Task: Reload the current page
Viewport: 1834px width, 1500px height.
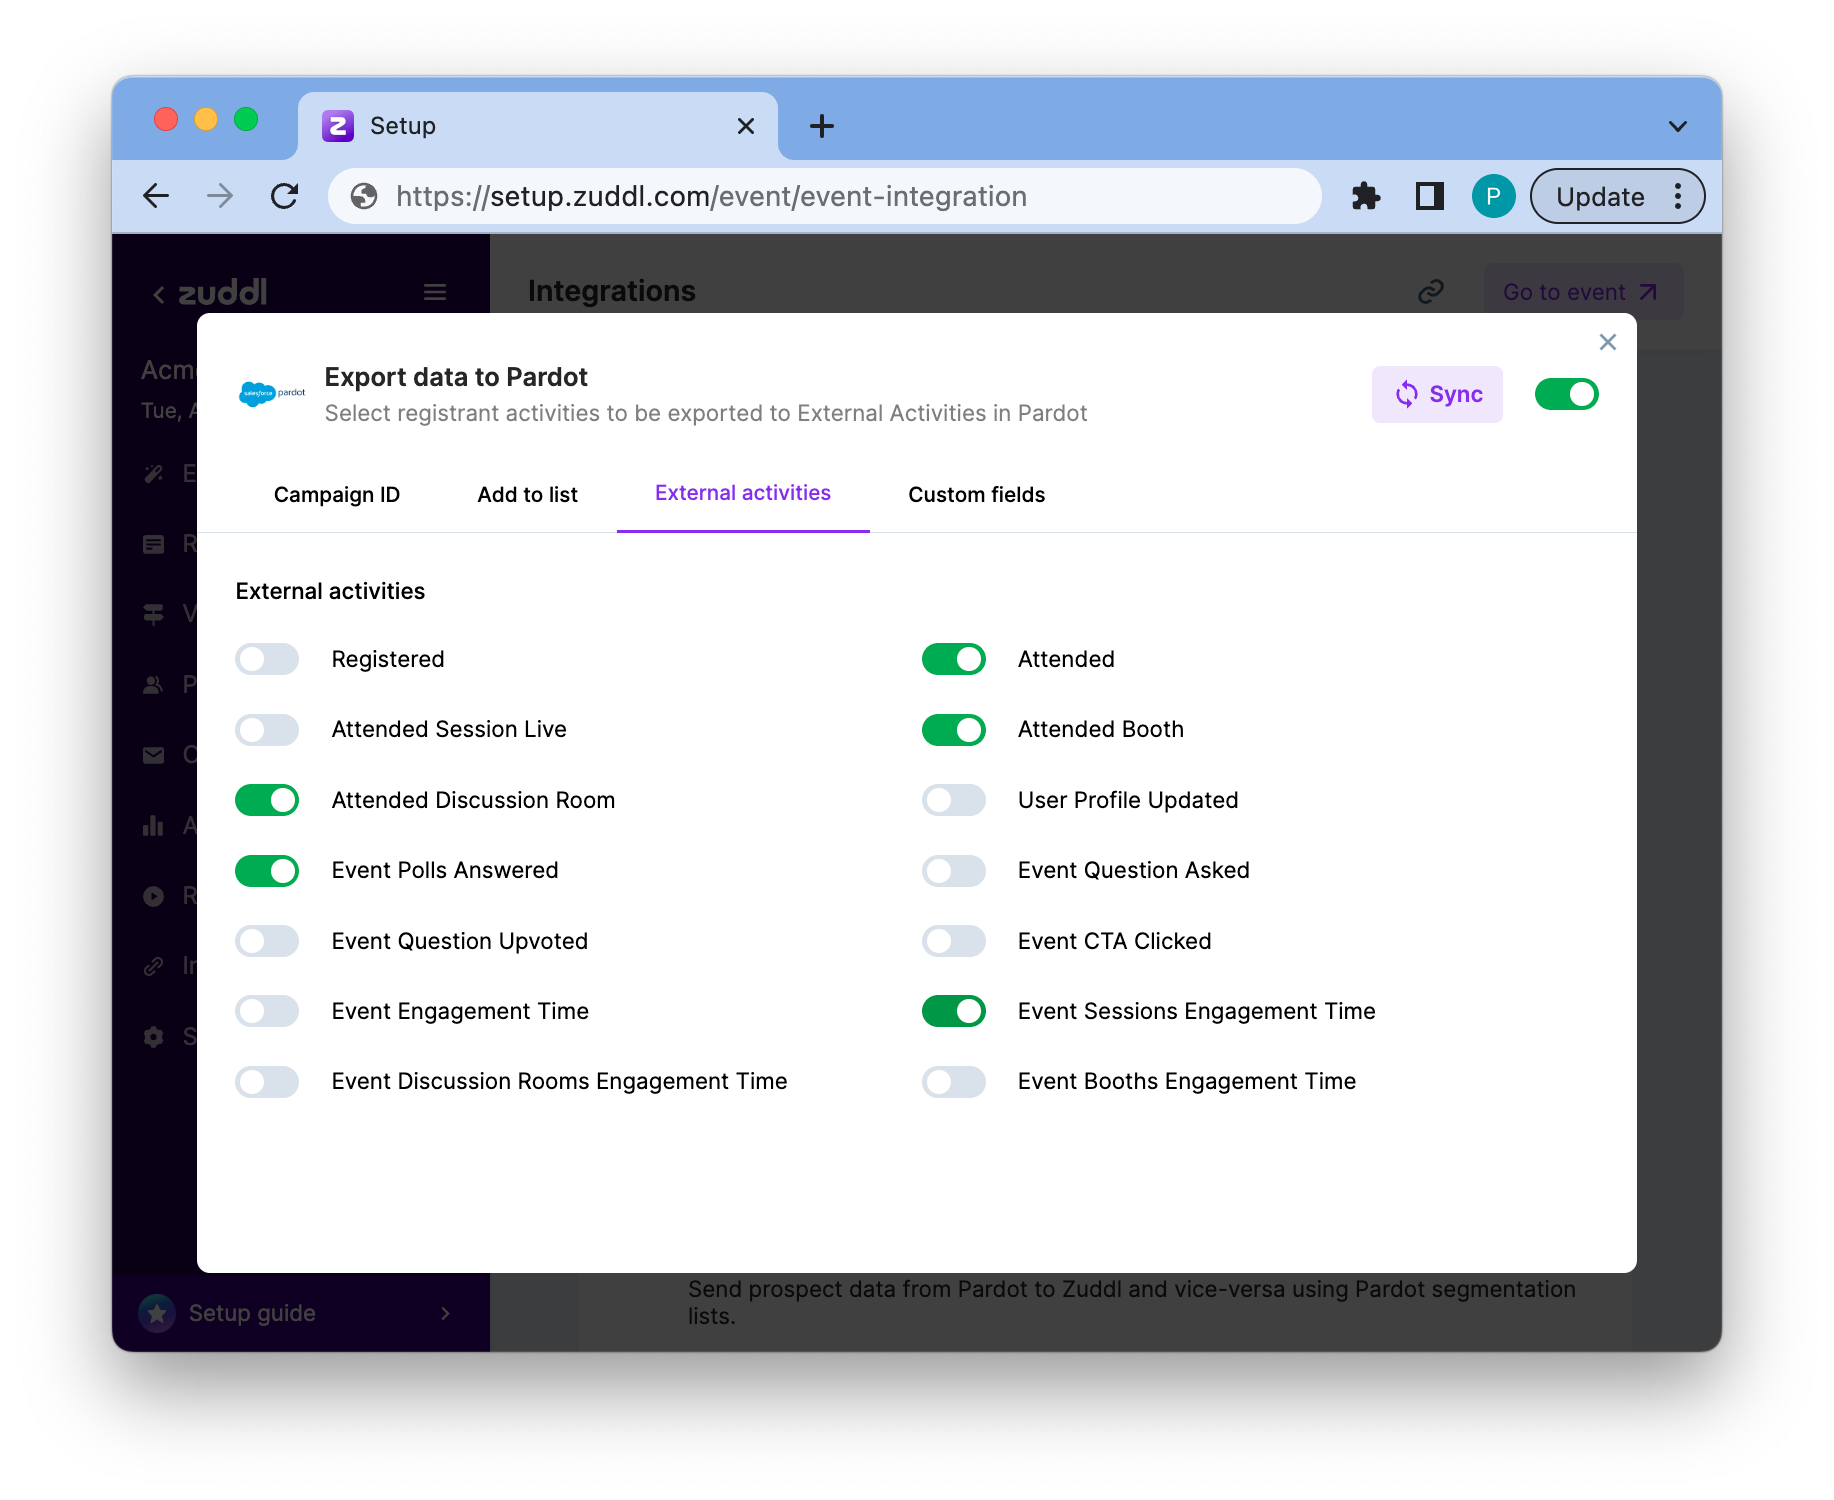Action: 285,196
